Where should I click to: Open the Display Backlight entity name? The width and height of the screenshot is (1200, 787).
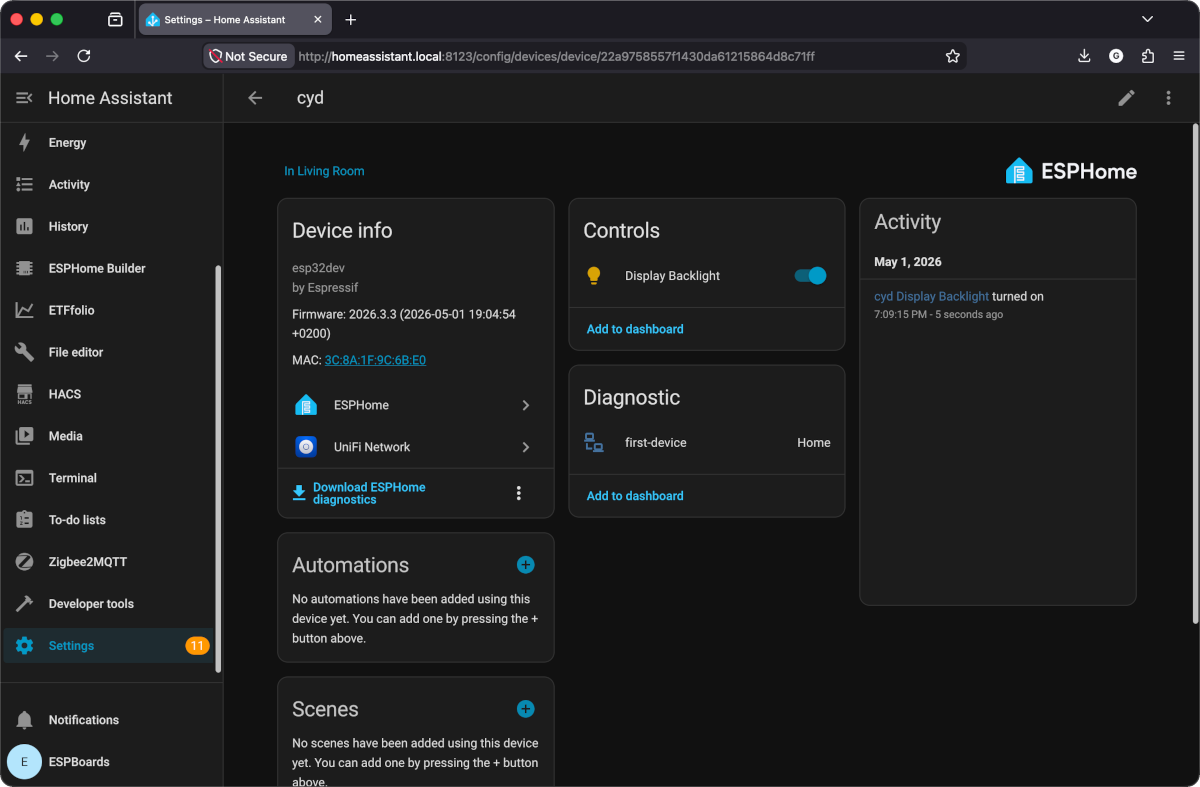point(672,276)
